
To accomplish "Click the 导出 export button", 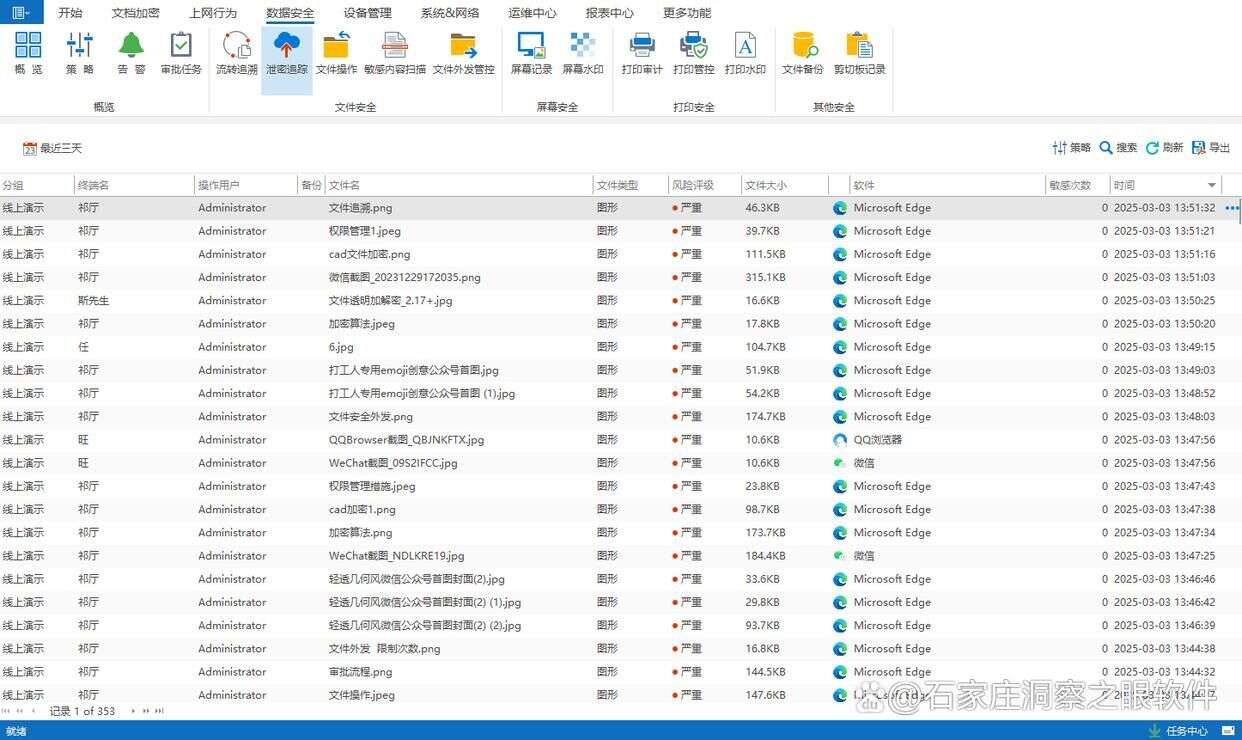I will coord(1210,148).
